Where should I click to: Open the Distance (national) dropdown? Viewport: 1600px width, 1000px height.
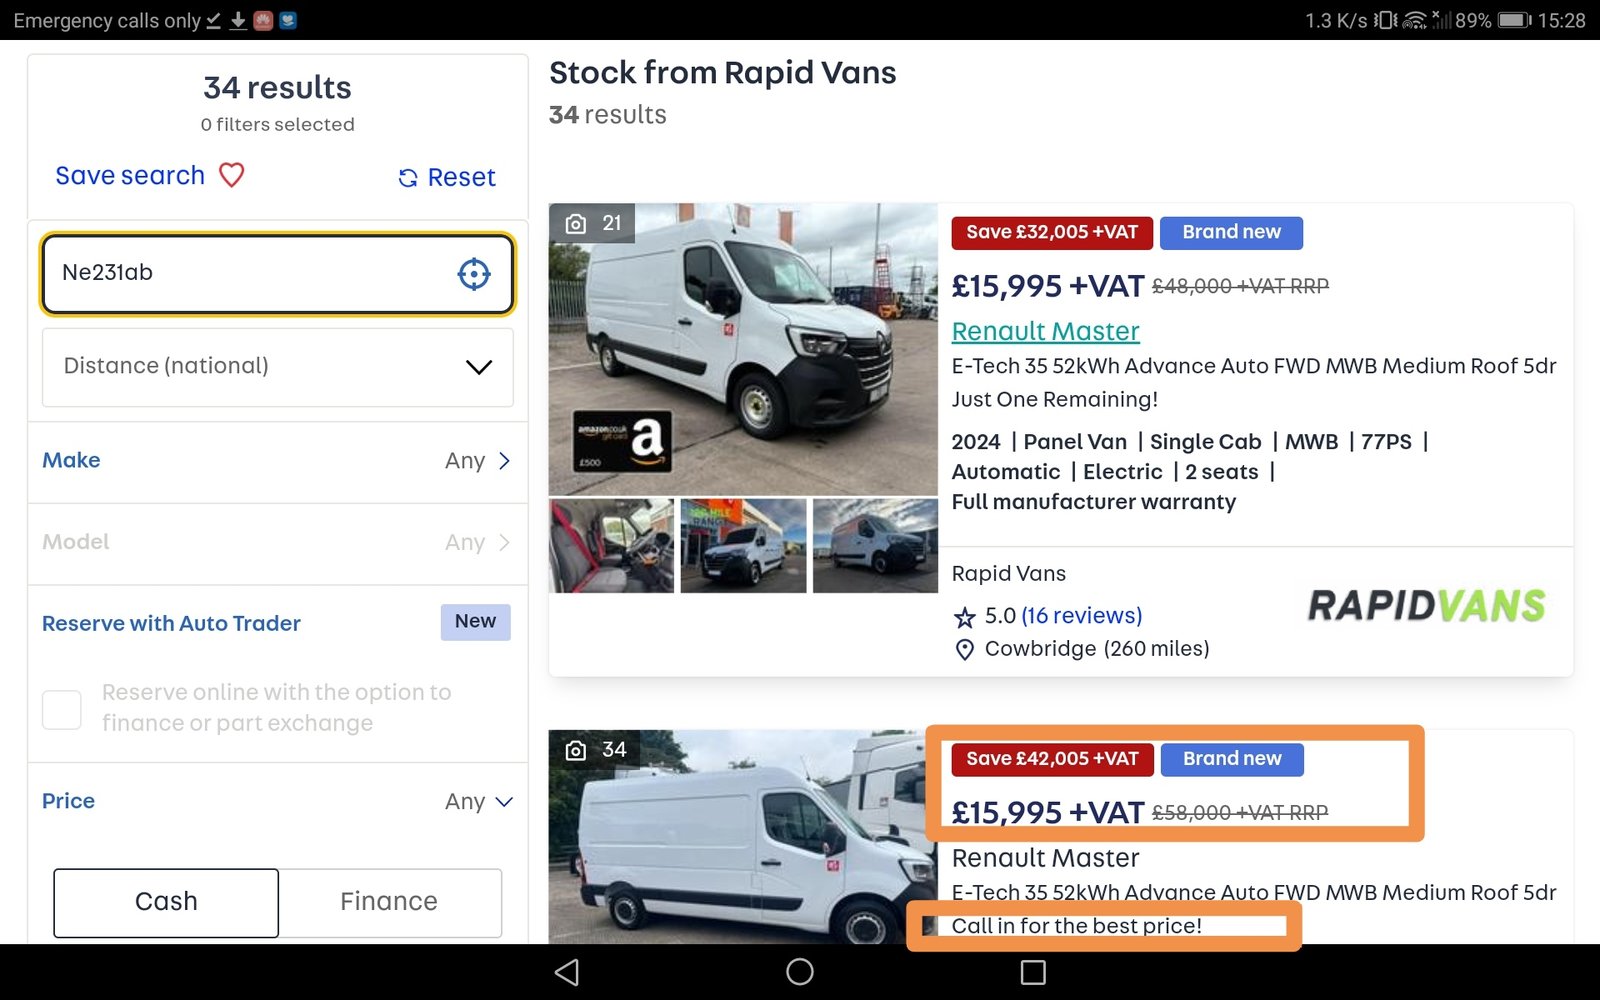coord(278,367)
